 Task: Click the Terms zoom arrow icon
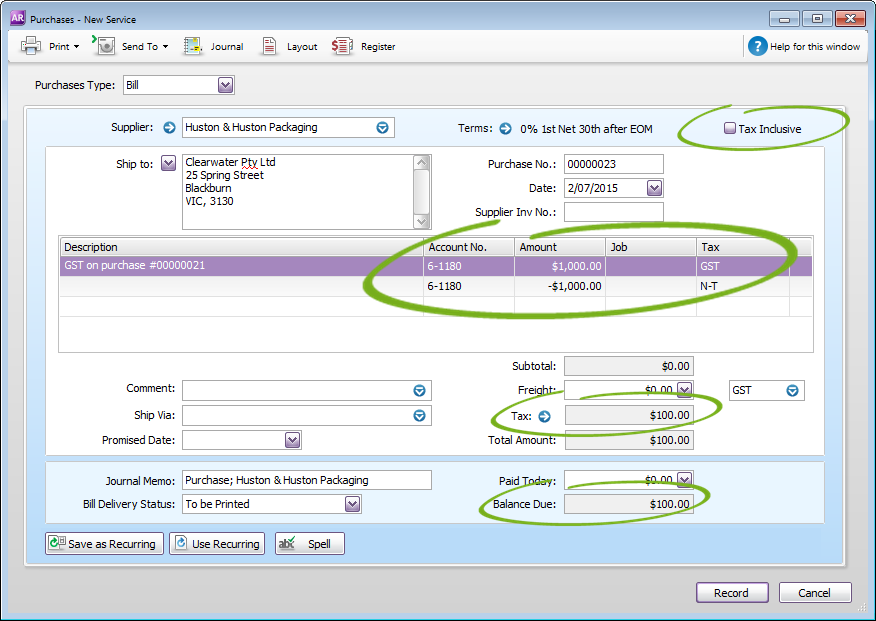pos(505,128)
